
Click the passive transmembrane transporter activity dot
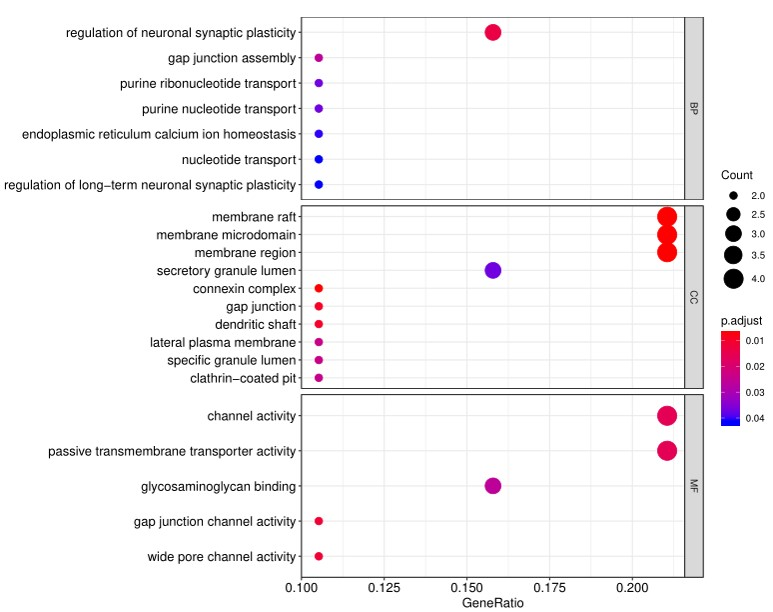click(x=667, y=451)
